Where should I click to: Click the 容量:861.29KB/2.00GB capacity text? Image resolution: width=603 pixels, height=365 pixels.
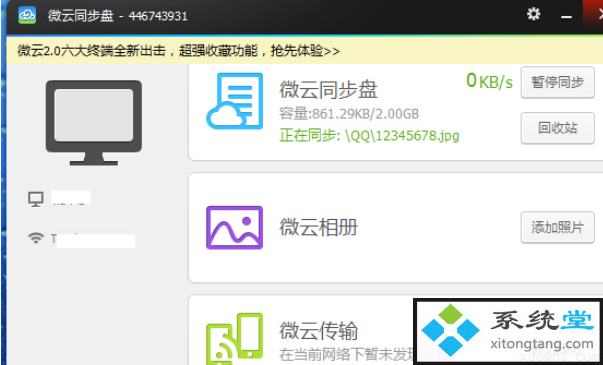point(349,114)
